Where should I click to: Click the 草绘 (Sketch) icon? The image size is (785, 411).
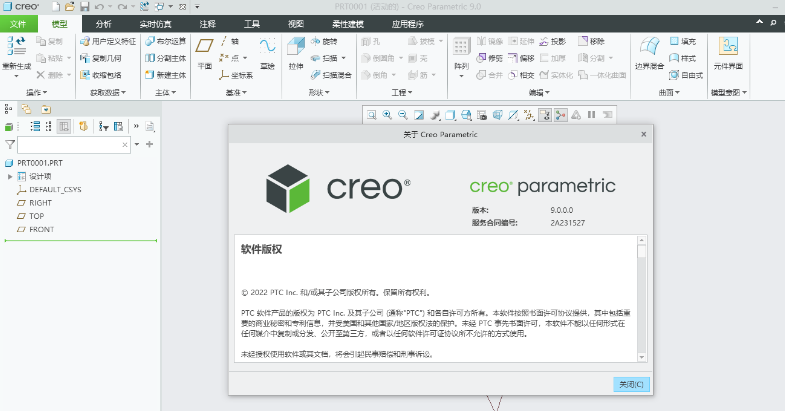[x=267, y=49]
